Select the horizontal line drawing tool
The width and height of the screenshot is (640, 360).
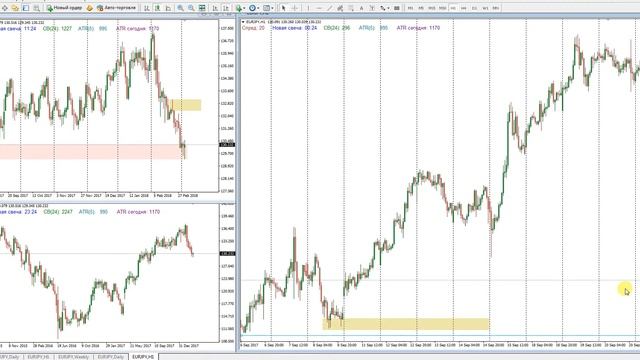[x=319, y=8]
